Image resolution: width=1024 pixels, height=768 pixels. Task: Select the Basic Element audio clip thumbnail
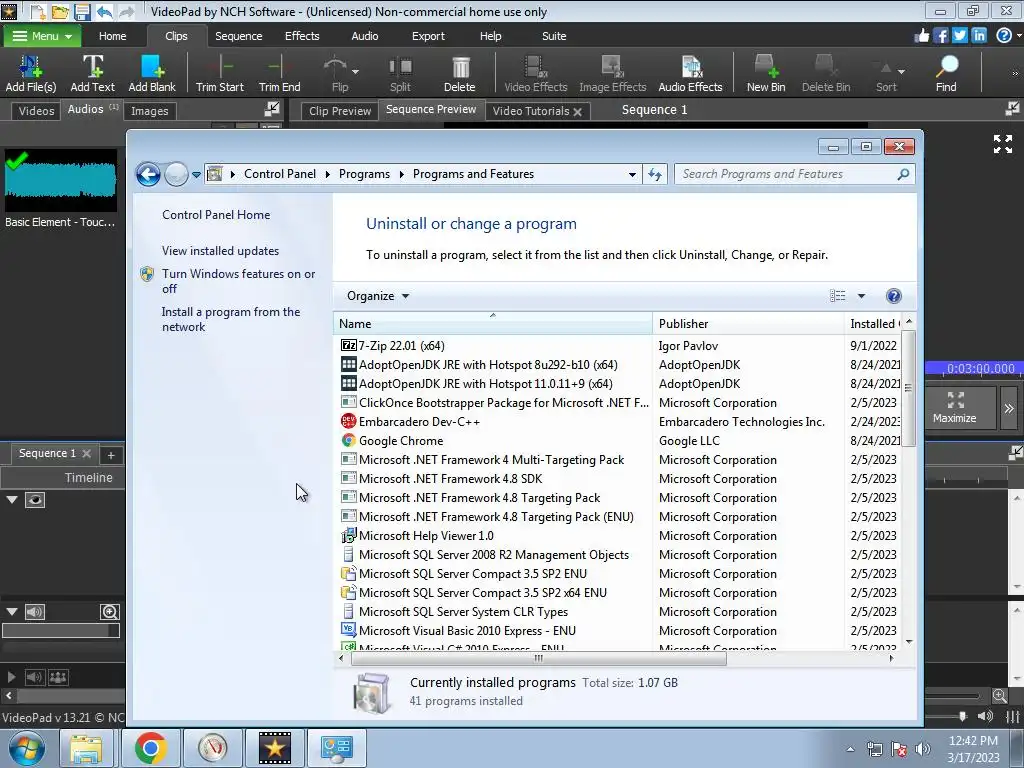pos(61,180)
